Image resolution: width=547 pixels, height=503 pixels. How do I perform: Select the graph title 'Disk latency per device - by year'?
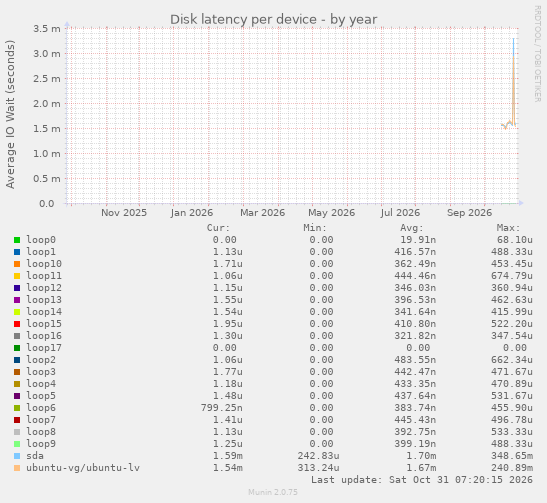tap(274, 20)
